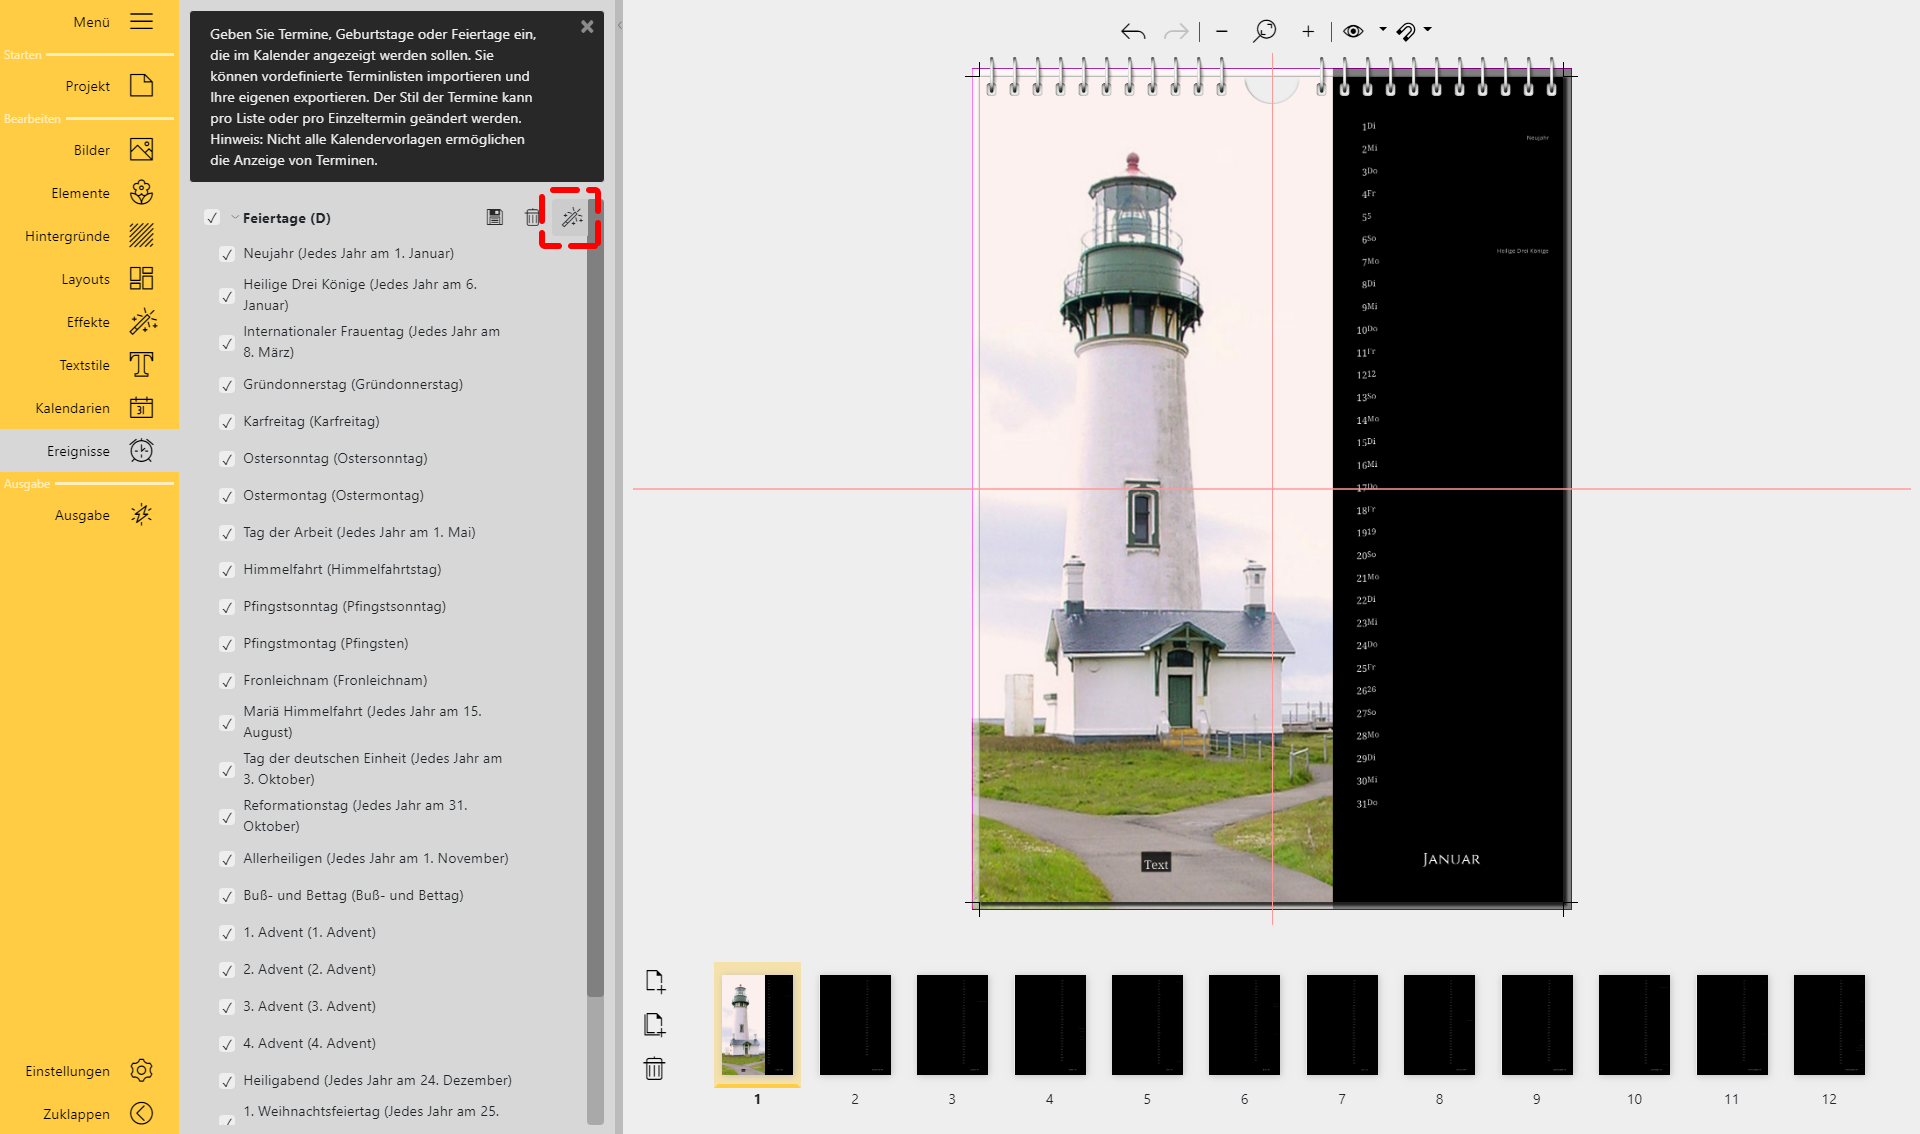Toggle the Feiertage (D) list checkbox
Viewport: 1920px width, 1134px height.
(212, 218)
